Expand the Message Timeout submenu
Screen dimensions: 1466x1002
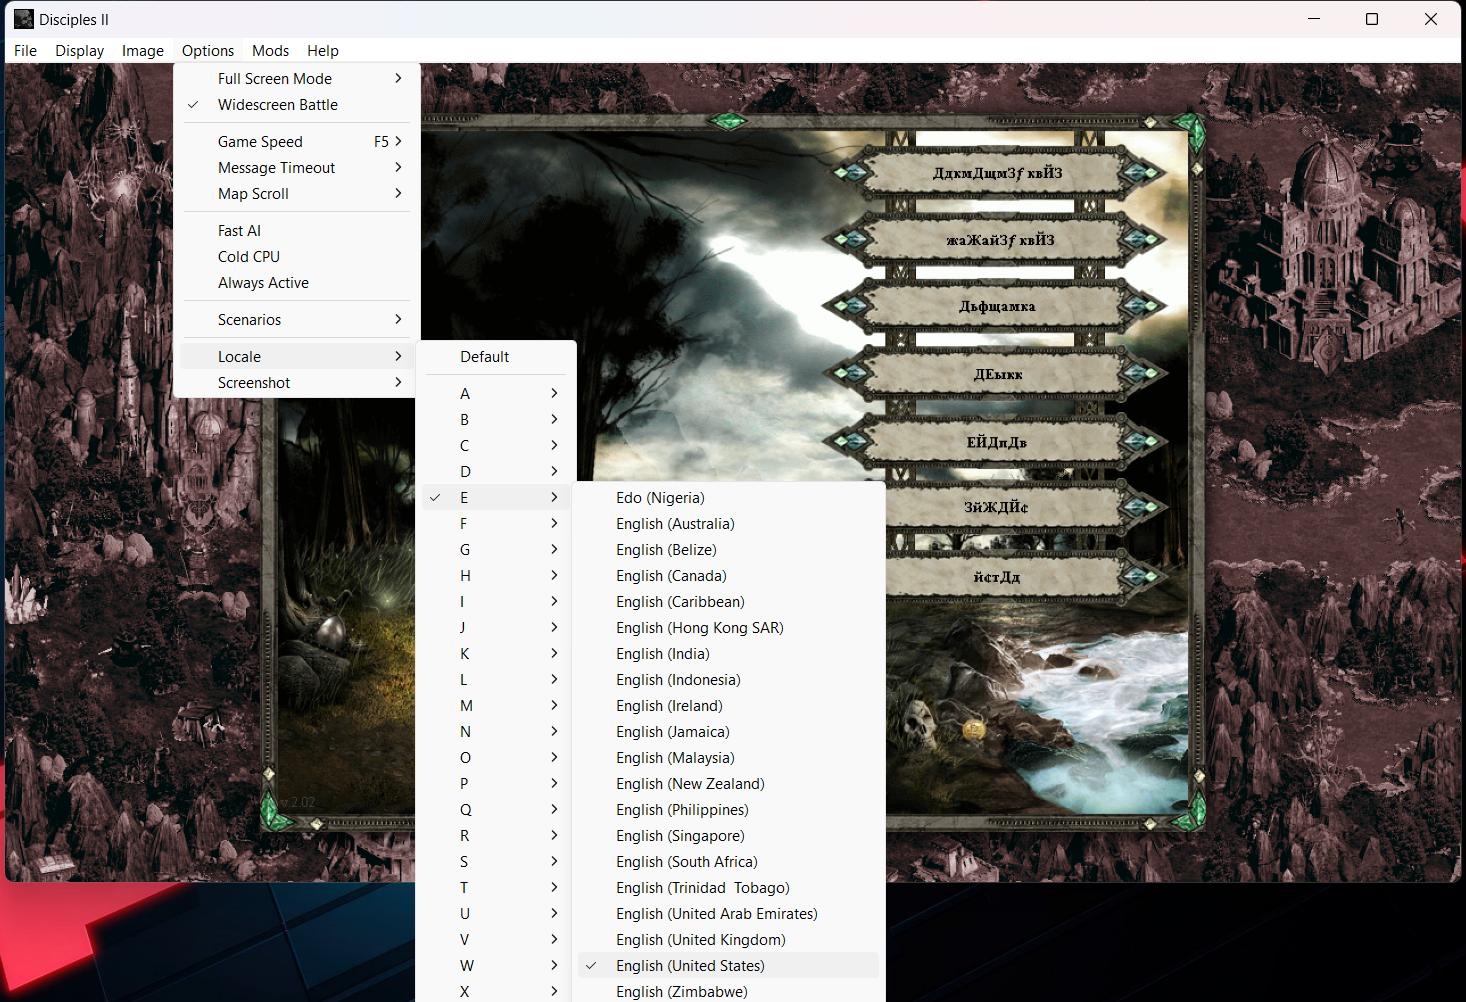295,168
